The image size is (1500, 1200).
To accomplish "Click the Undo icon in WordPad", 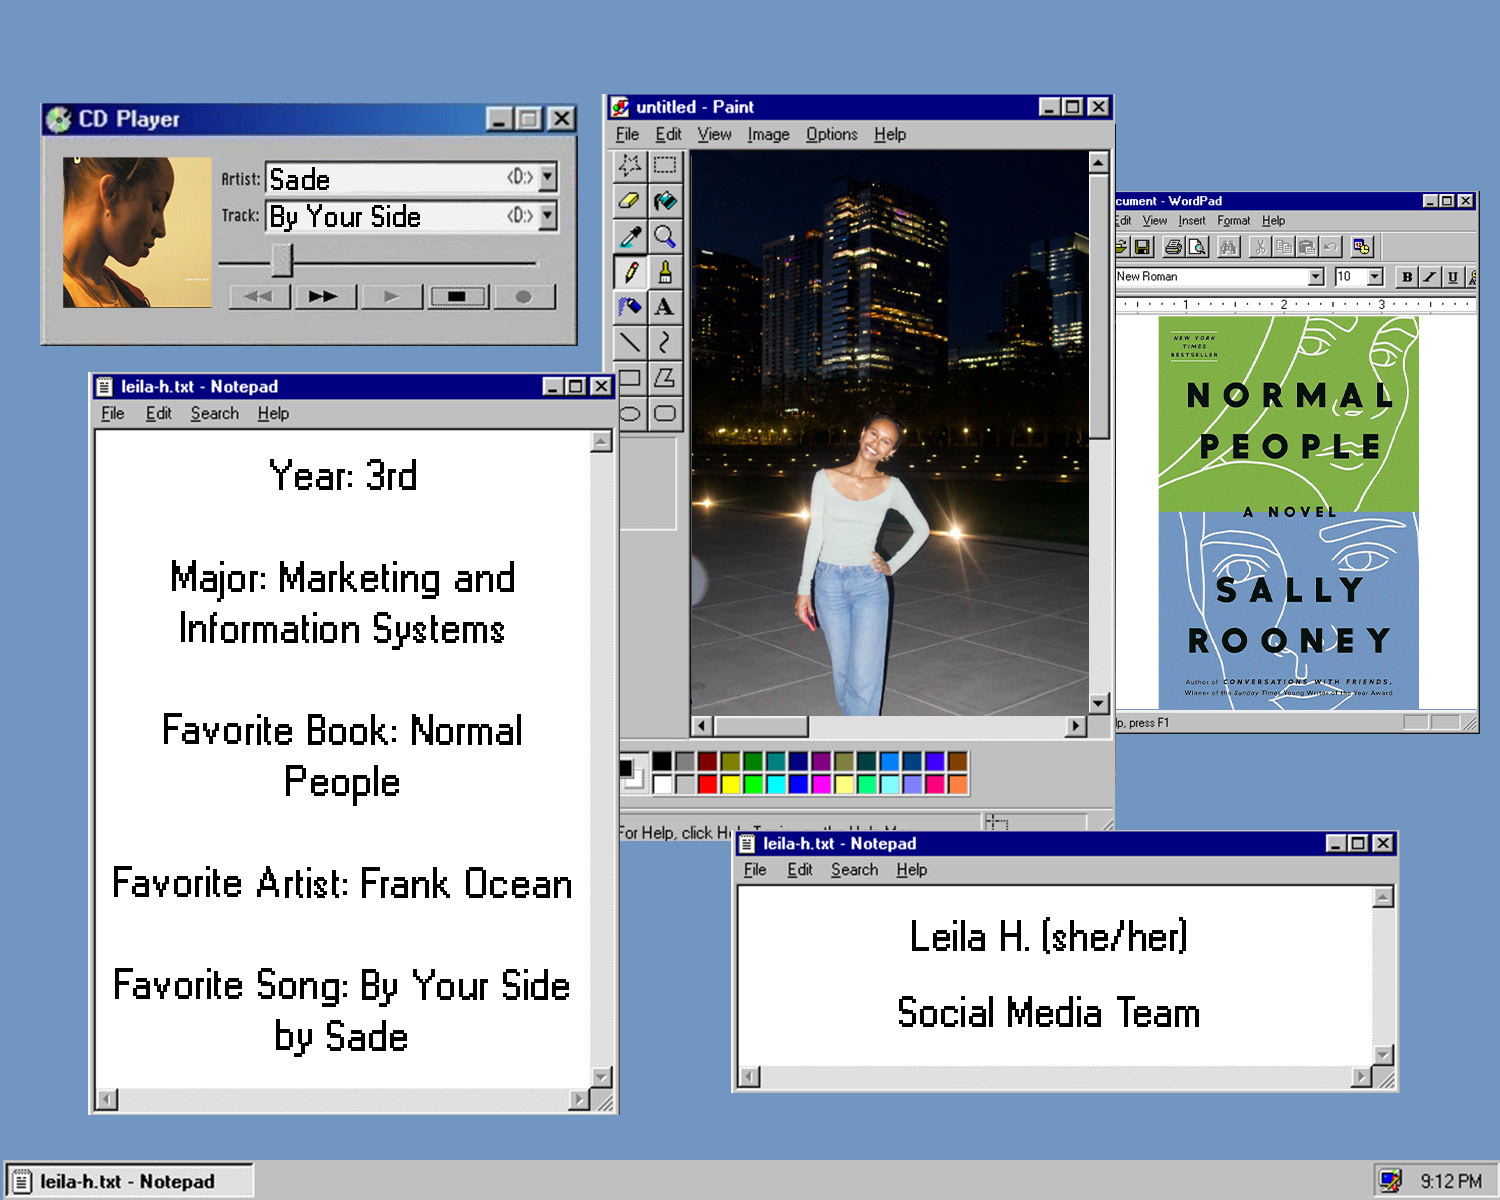I will [1330, 246].
